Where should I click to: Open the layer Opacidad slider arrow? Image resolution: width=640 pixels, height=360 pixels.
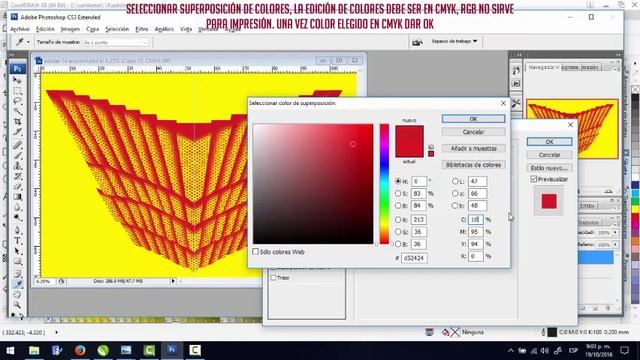[x=616, y=232]
